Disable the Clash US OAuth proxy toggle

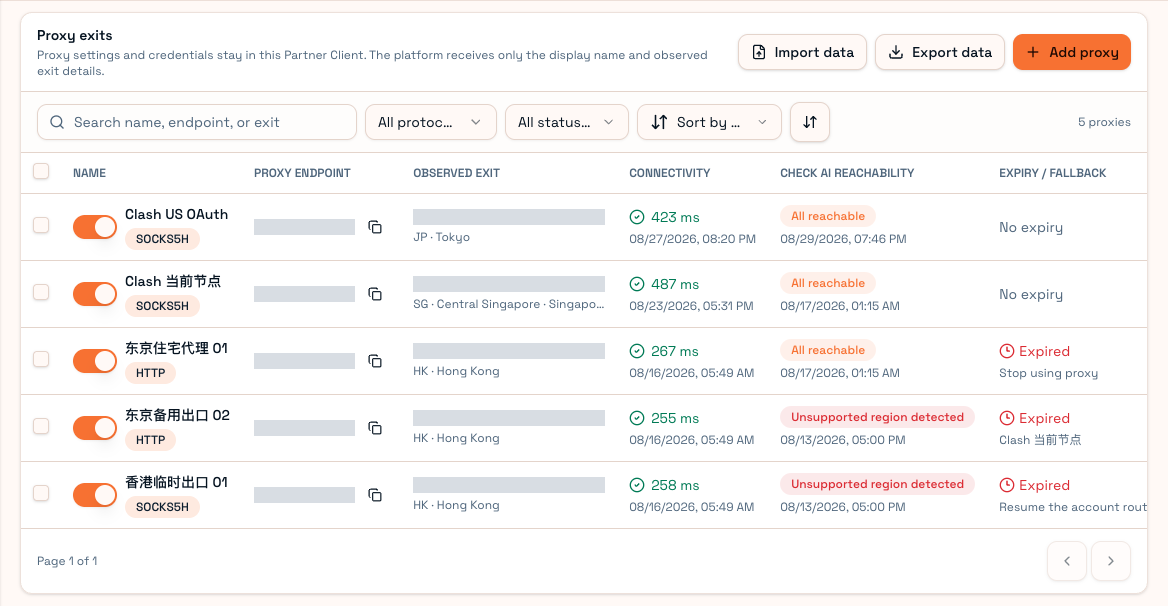click(x=95, y=227)
